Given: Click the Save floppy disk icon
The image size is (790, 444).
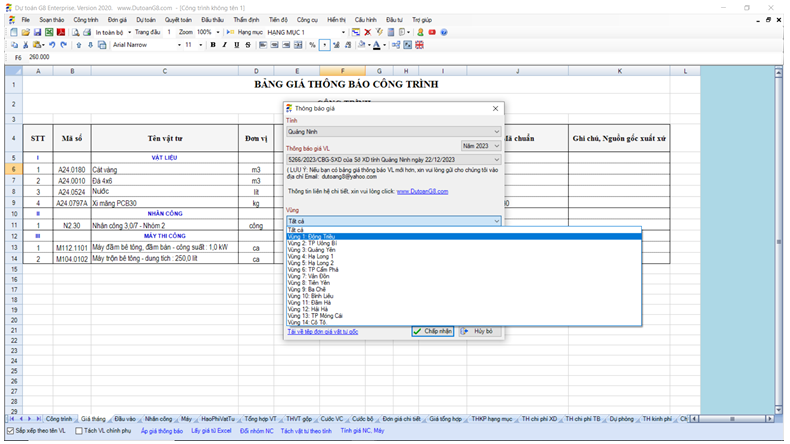Looking at the screenshot, I should pyautogui.click(x=37, y=32).
